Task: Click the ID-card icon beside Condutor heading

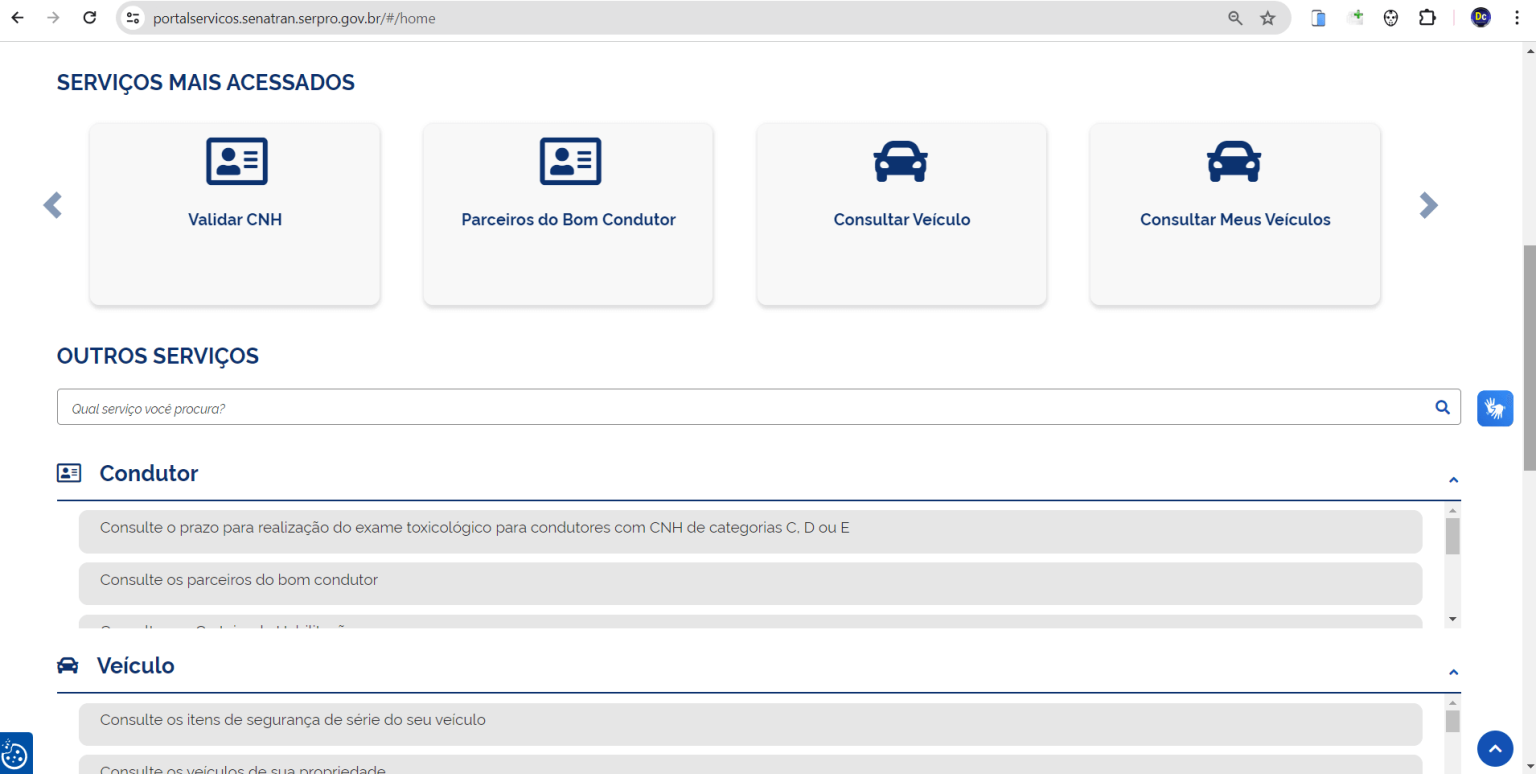Action: coord(69,472)
